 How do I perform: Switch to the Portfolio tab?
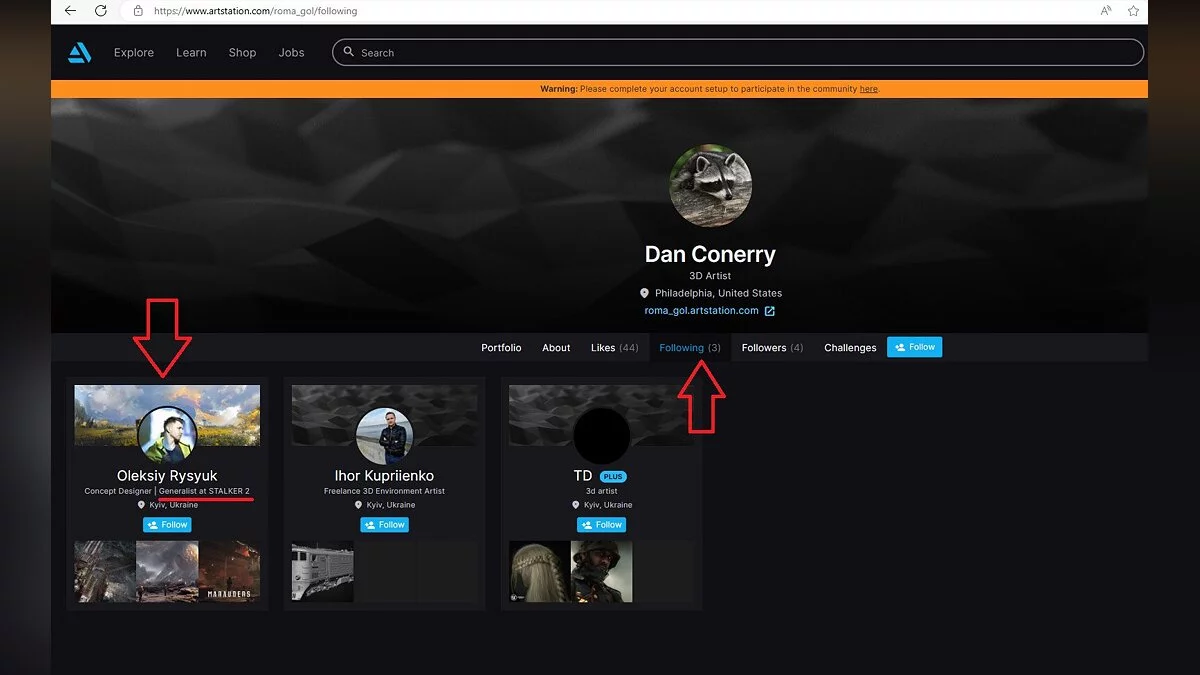(x=501, y=348)
